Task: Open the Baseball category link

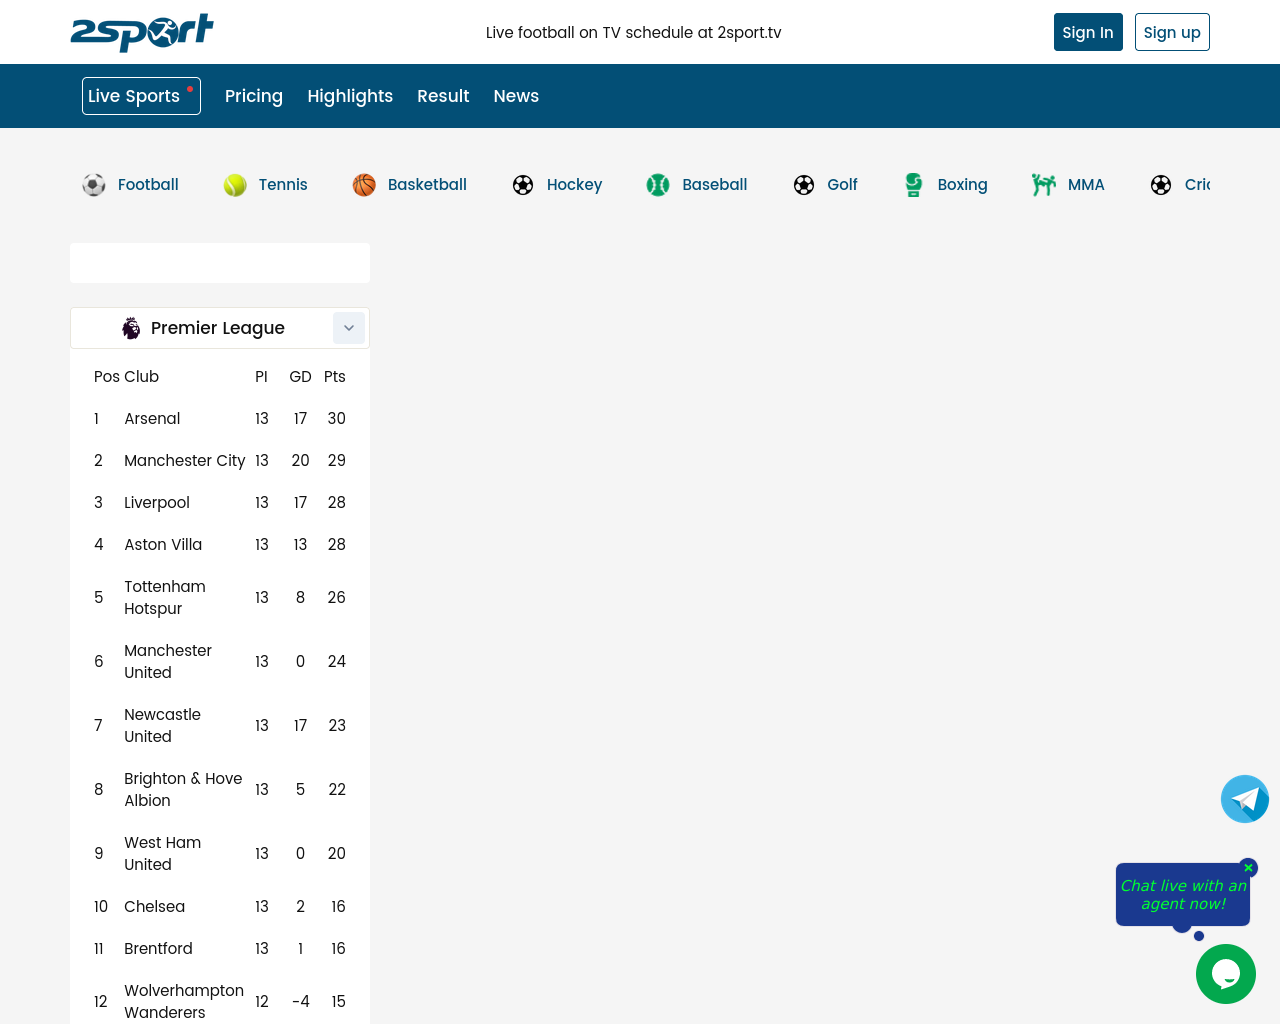Action: pyautogui.click(x=715, y=185)
